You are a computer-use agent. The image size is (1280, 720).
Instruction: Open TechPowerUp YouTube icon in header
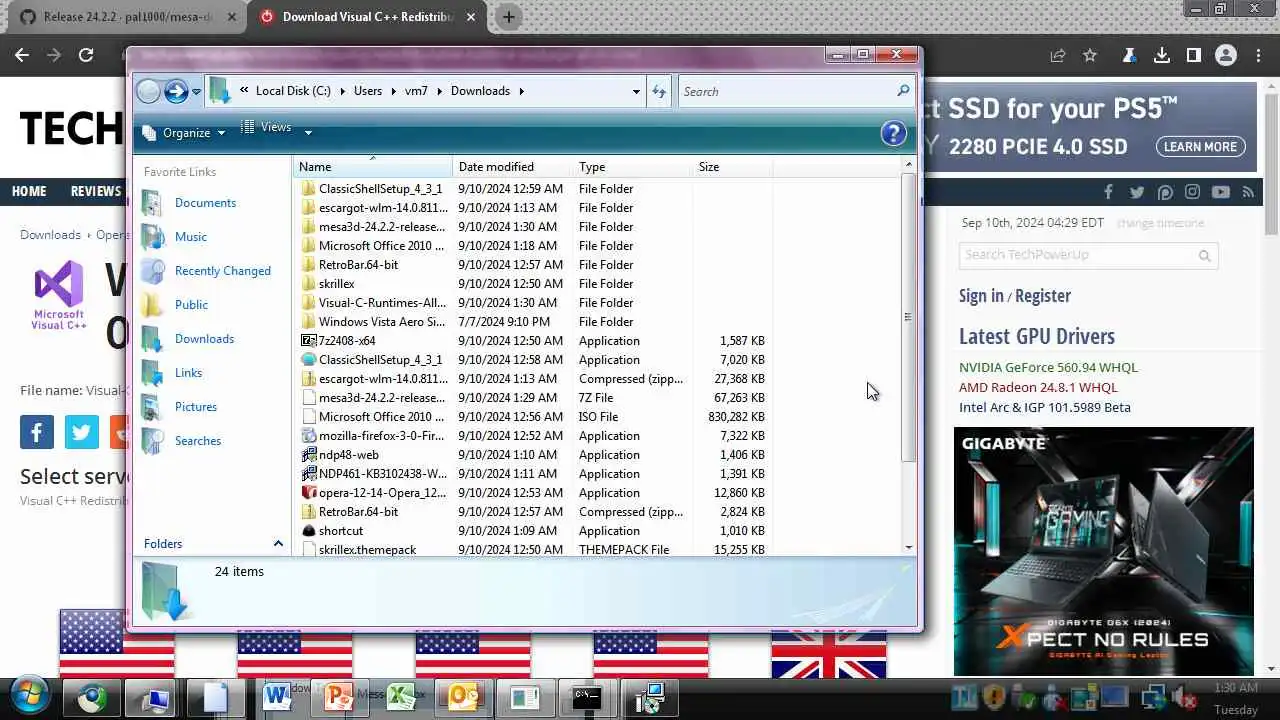click(x=1221, y=192)
